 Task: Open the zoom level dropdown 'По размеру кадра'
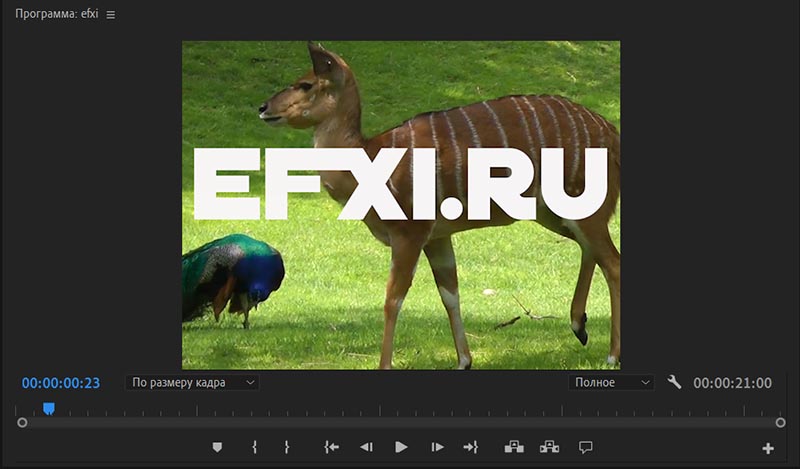(x=192, y=382)
